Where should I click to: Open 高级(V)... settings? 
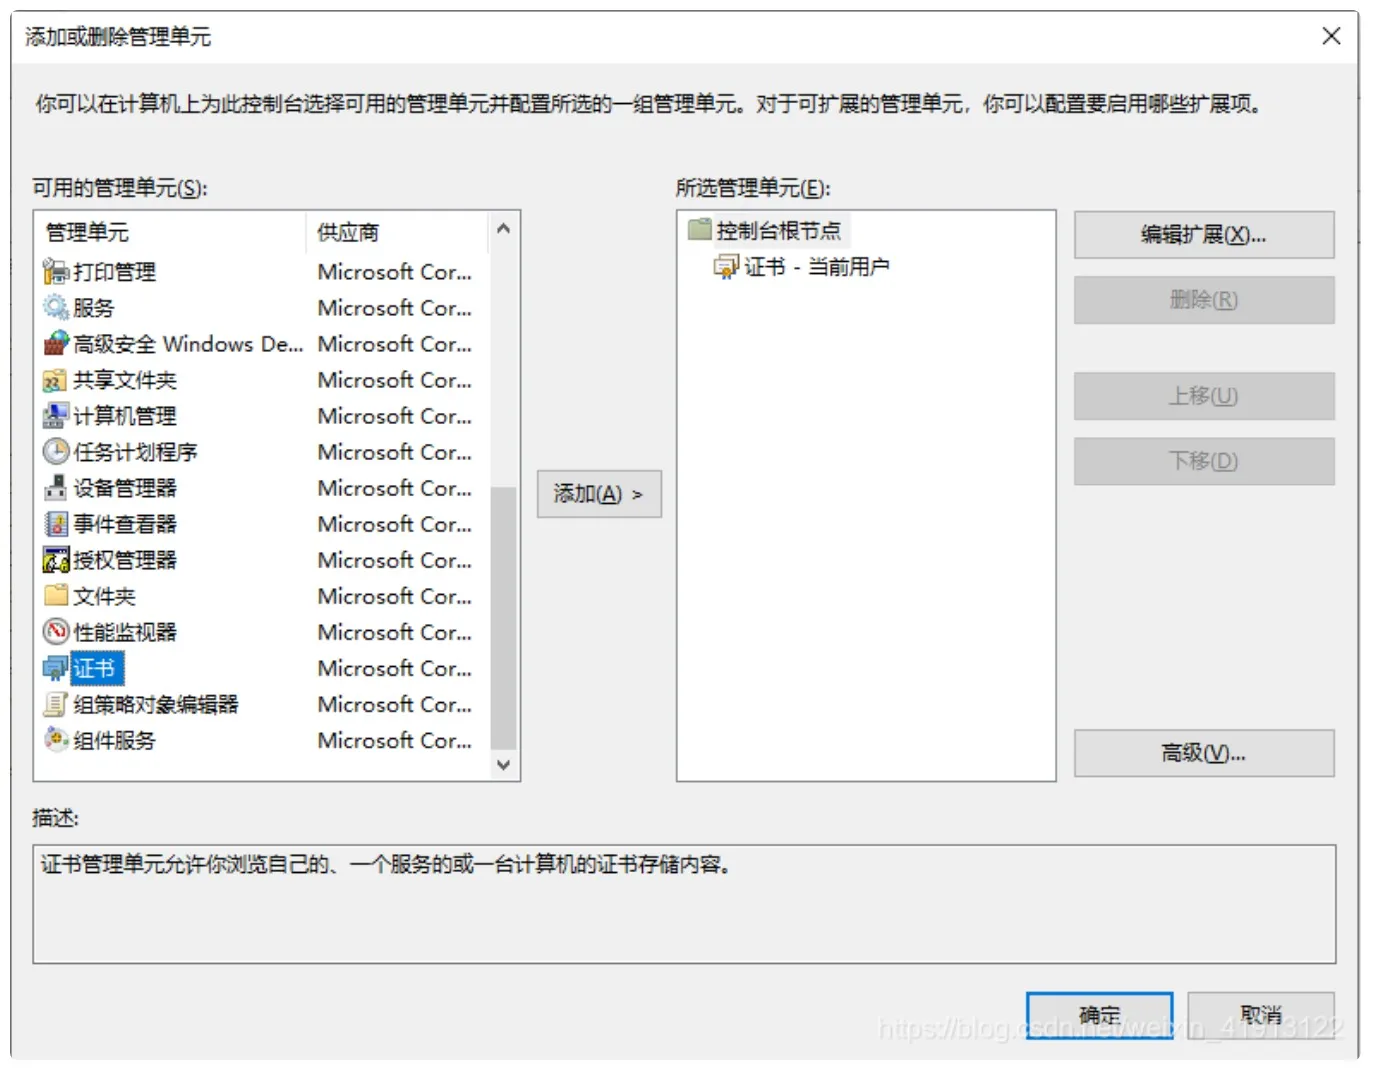click(1204, 753)
